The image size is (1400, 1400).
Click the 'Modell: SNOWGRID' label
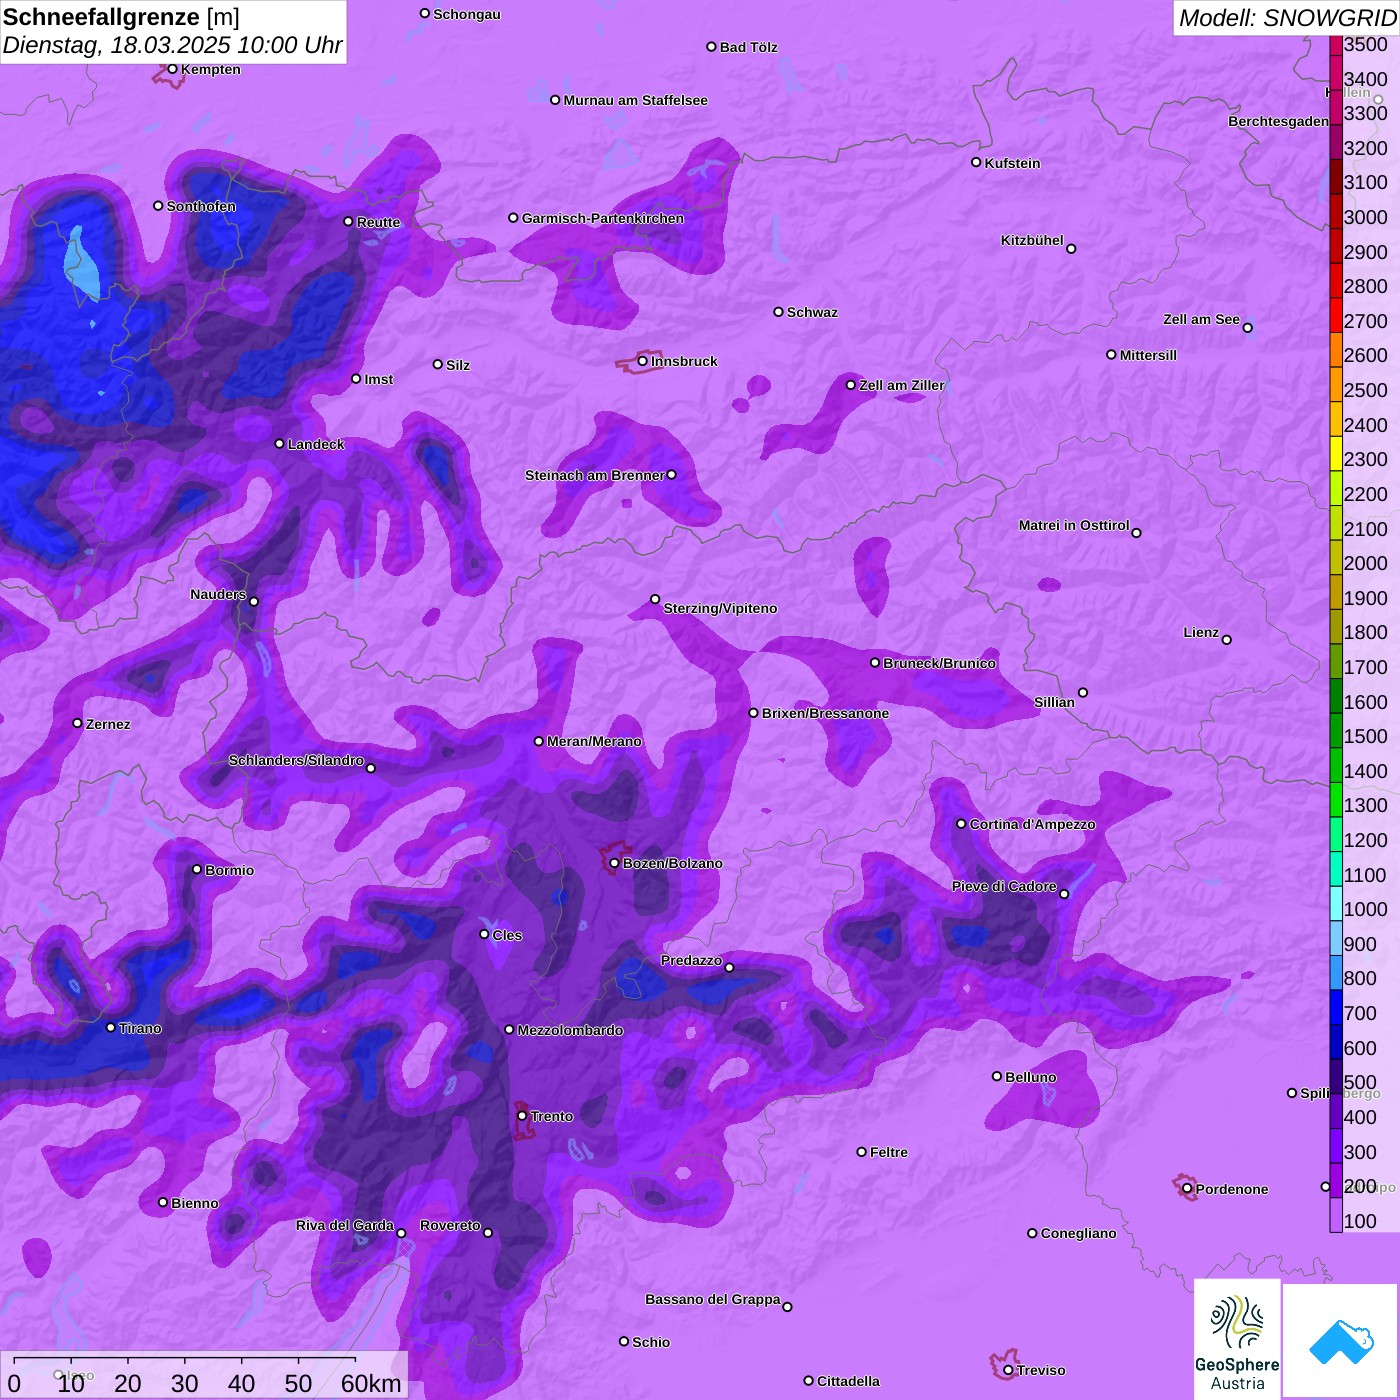(1287, 17)
